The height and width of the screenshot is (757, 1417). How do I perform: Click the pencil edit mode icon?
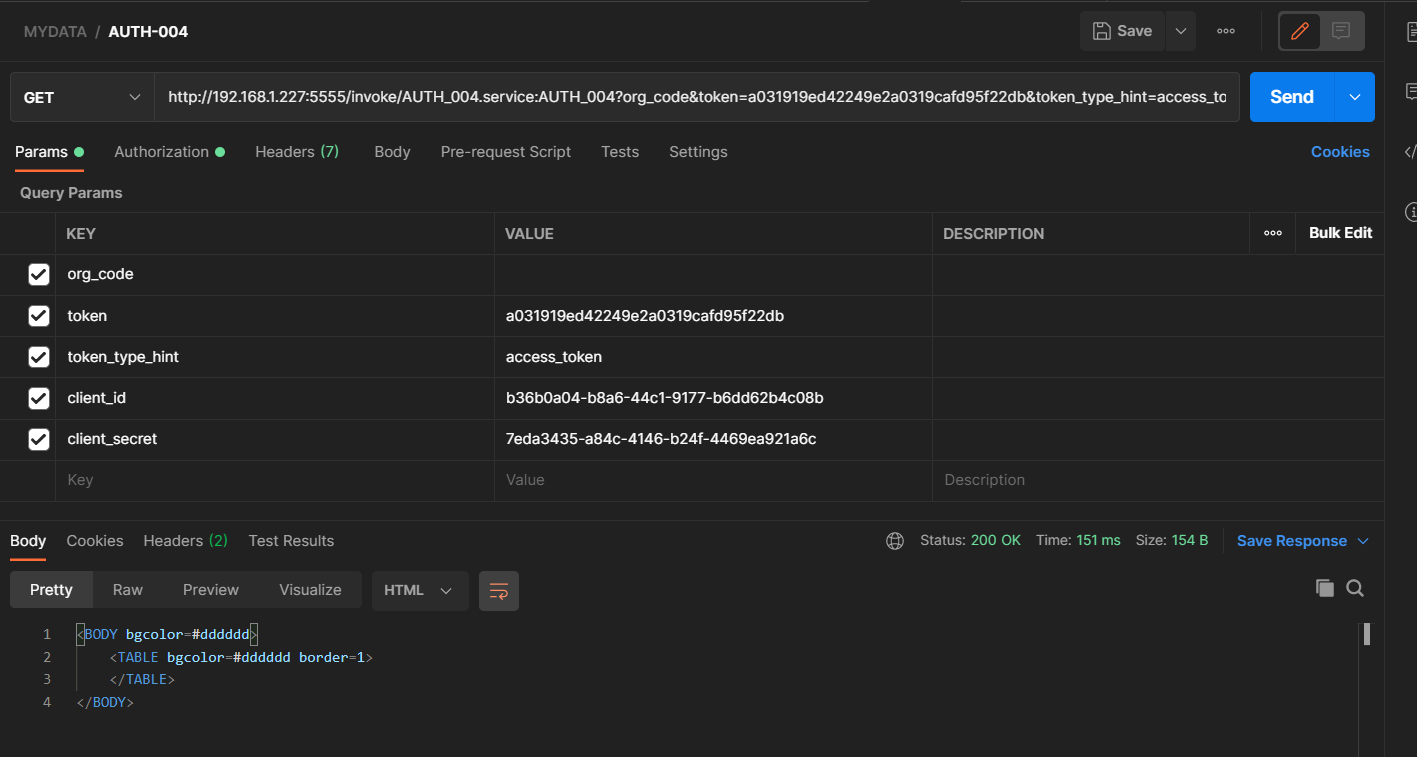1300,31
